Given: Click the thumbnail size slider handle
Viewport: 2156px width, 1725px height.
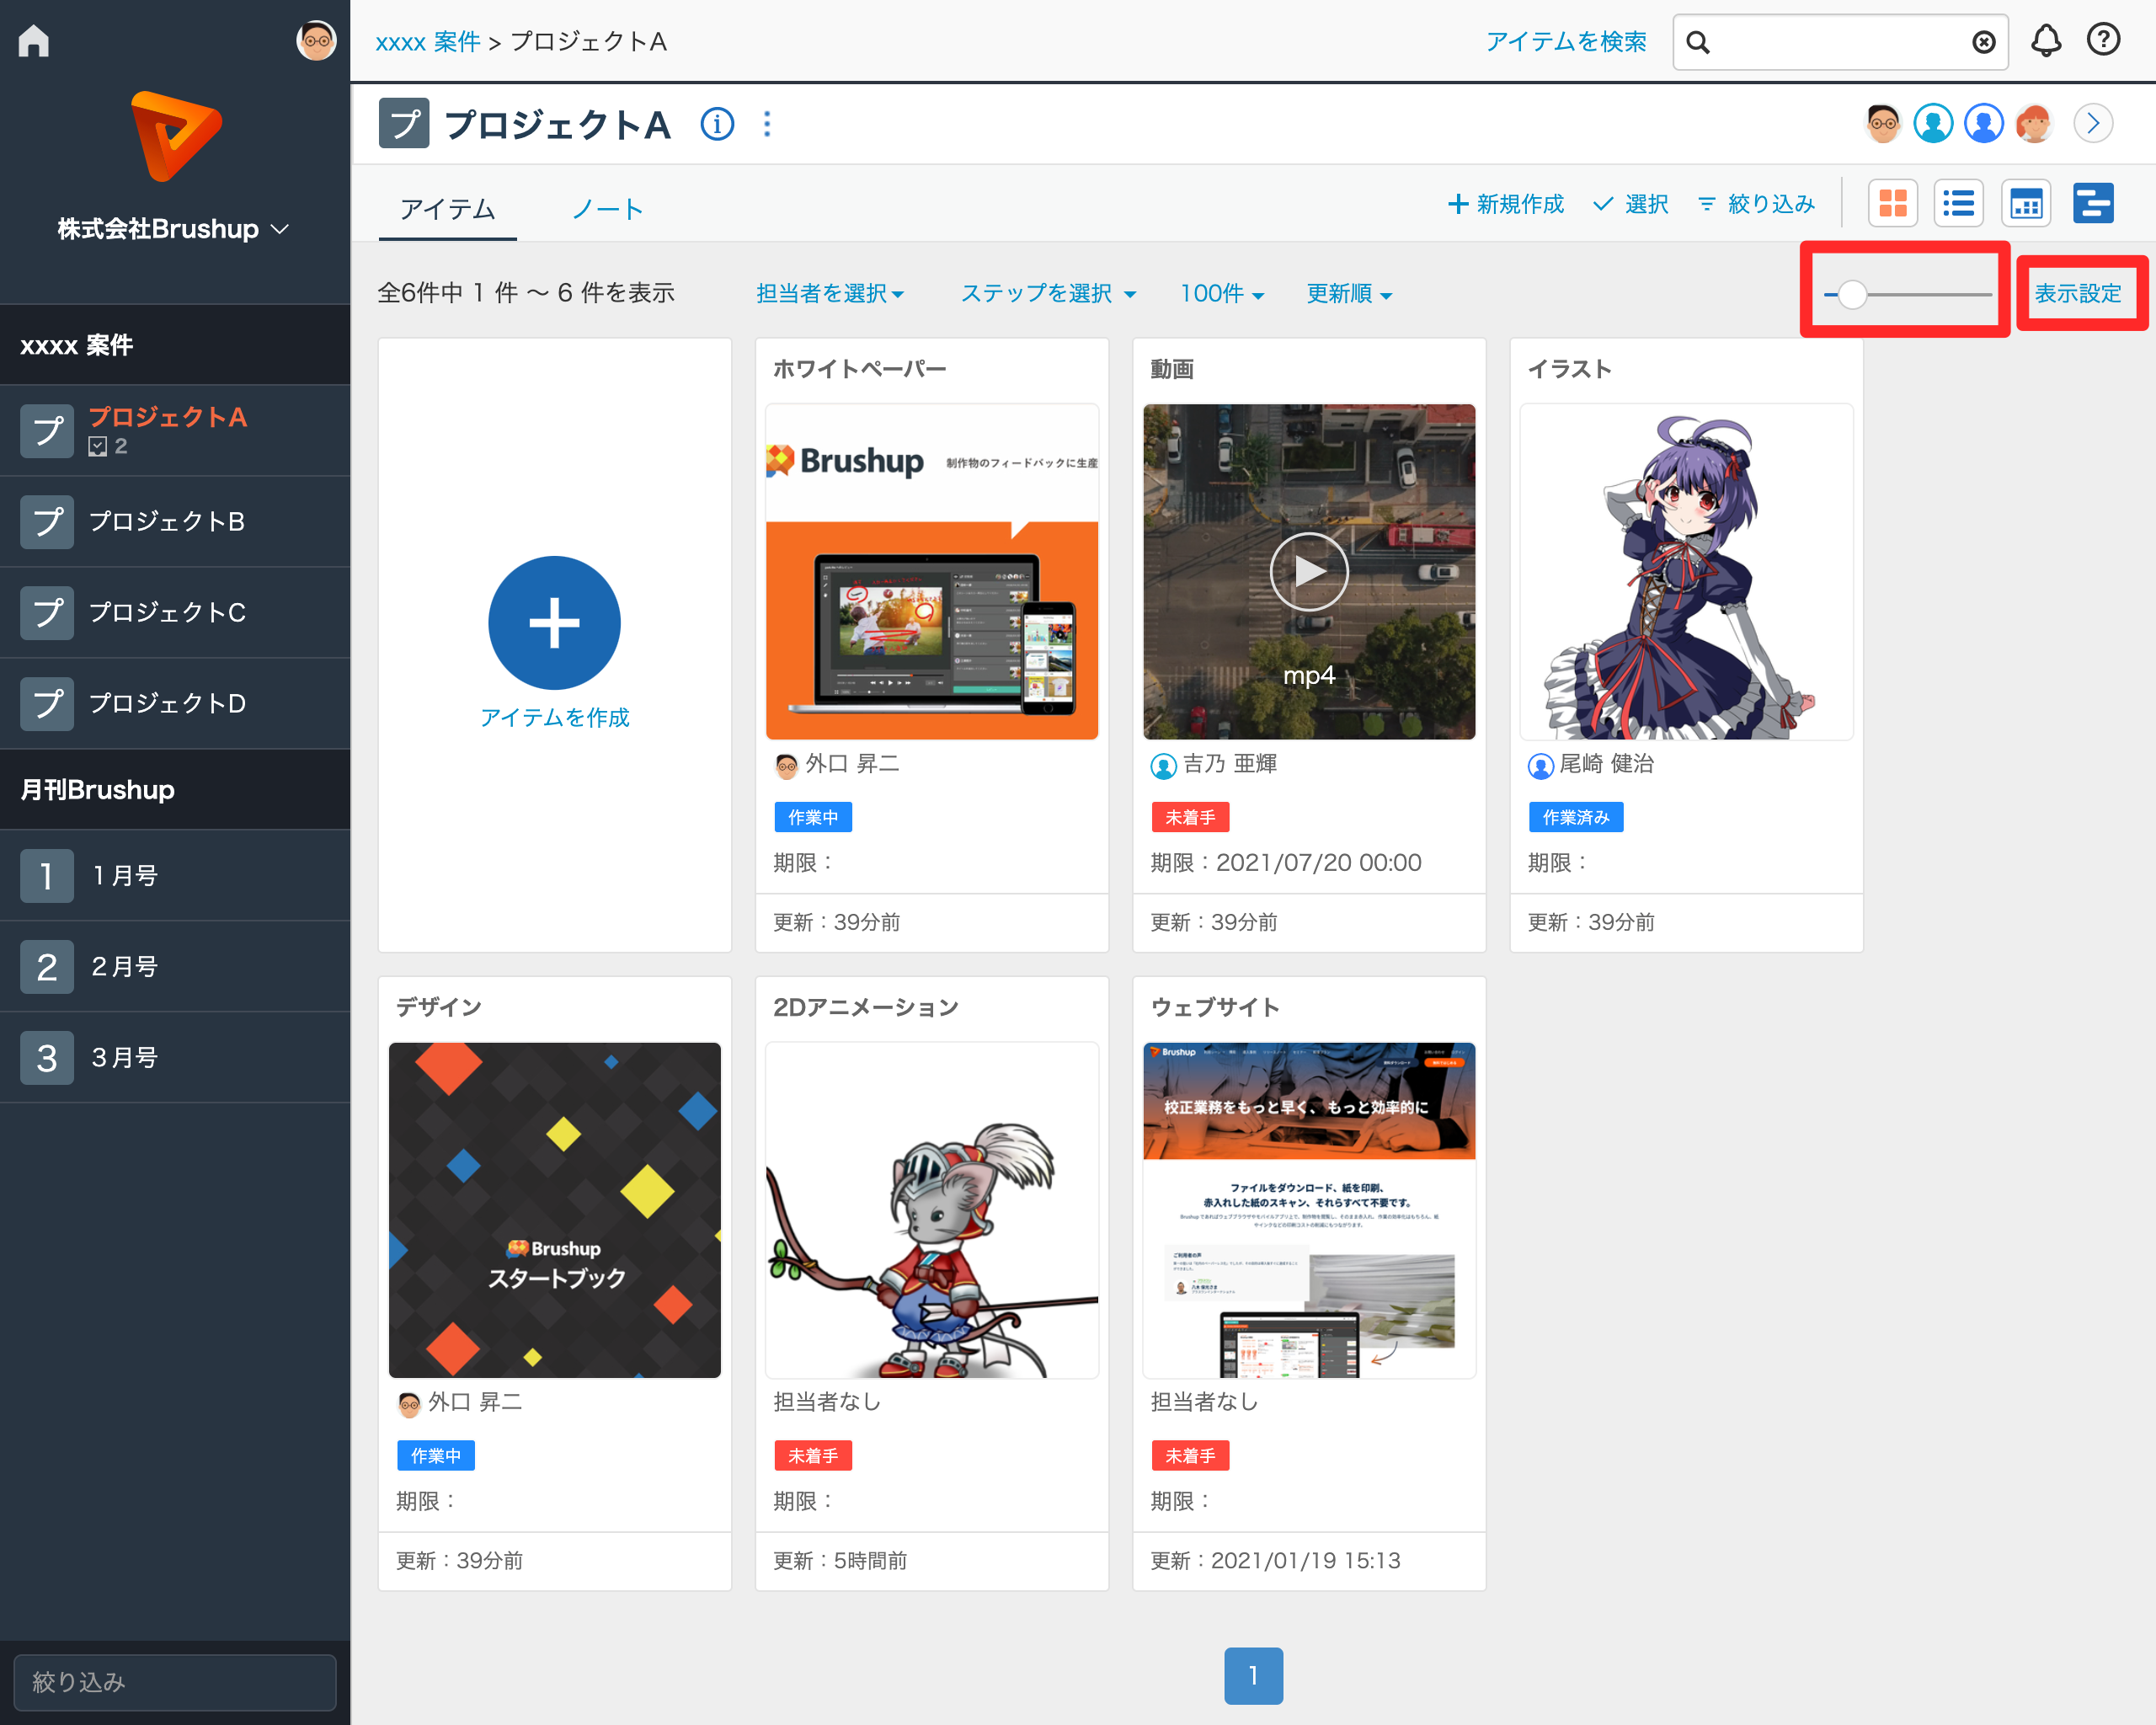Looking at the screenshot, I should 1851,294.
